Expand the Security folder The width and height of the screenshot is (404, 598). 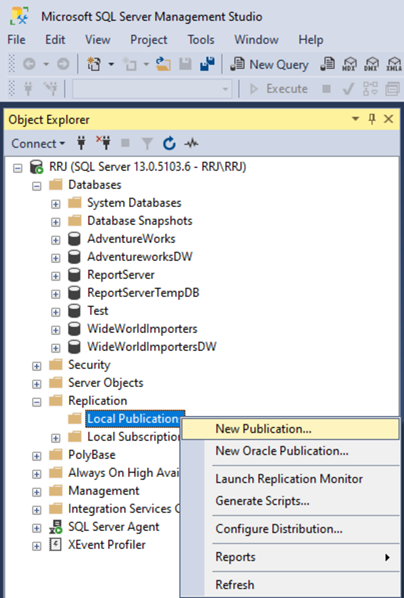click(x=37, y=366)
